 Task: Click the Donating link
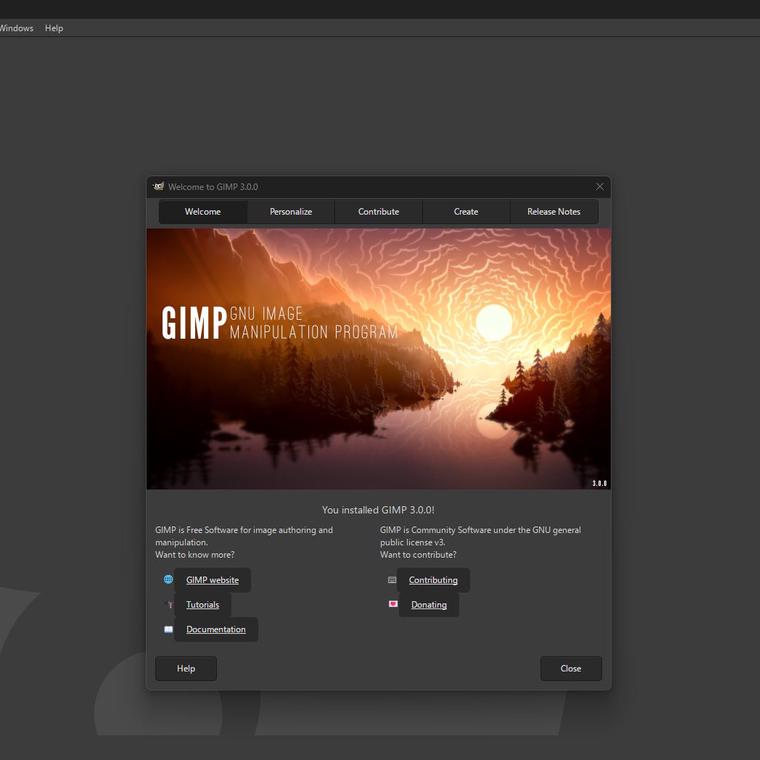429,605
